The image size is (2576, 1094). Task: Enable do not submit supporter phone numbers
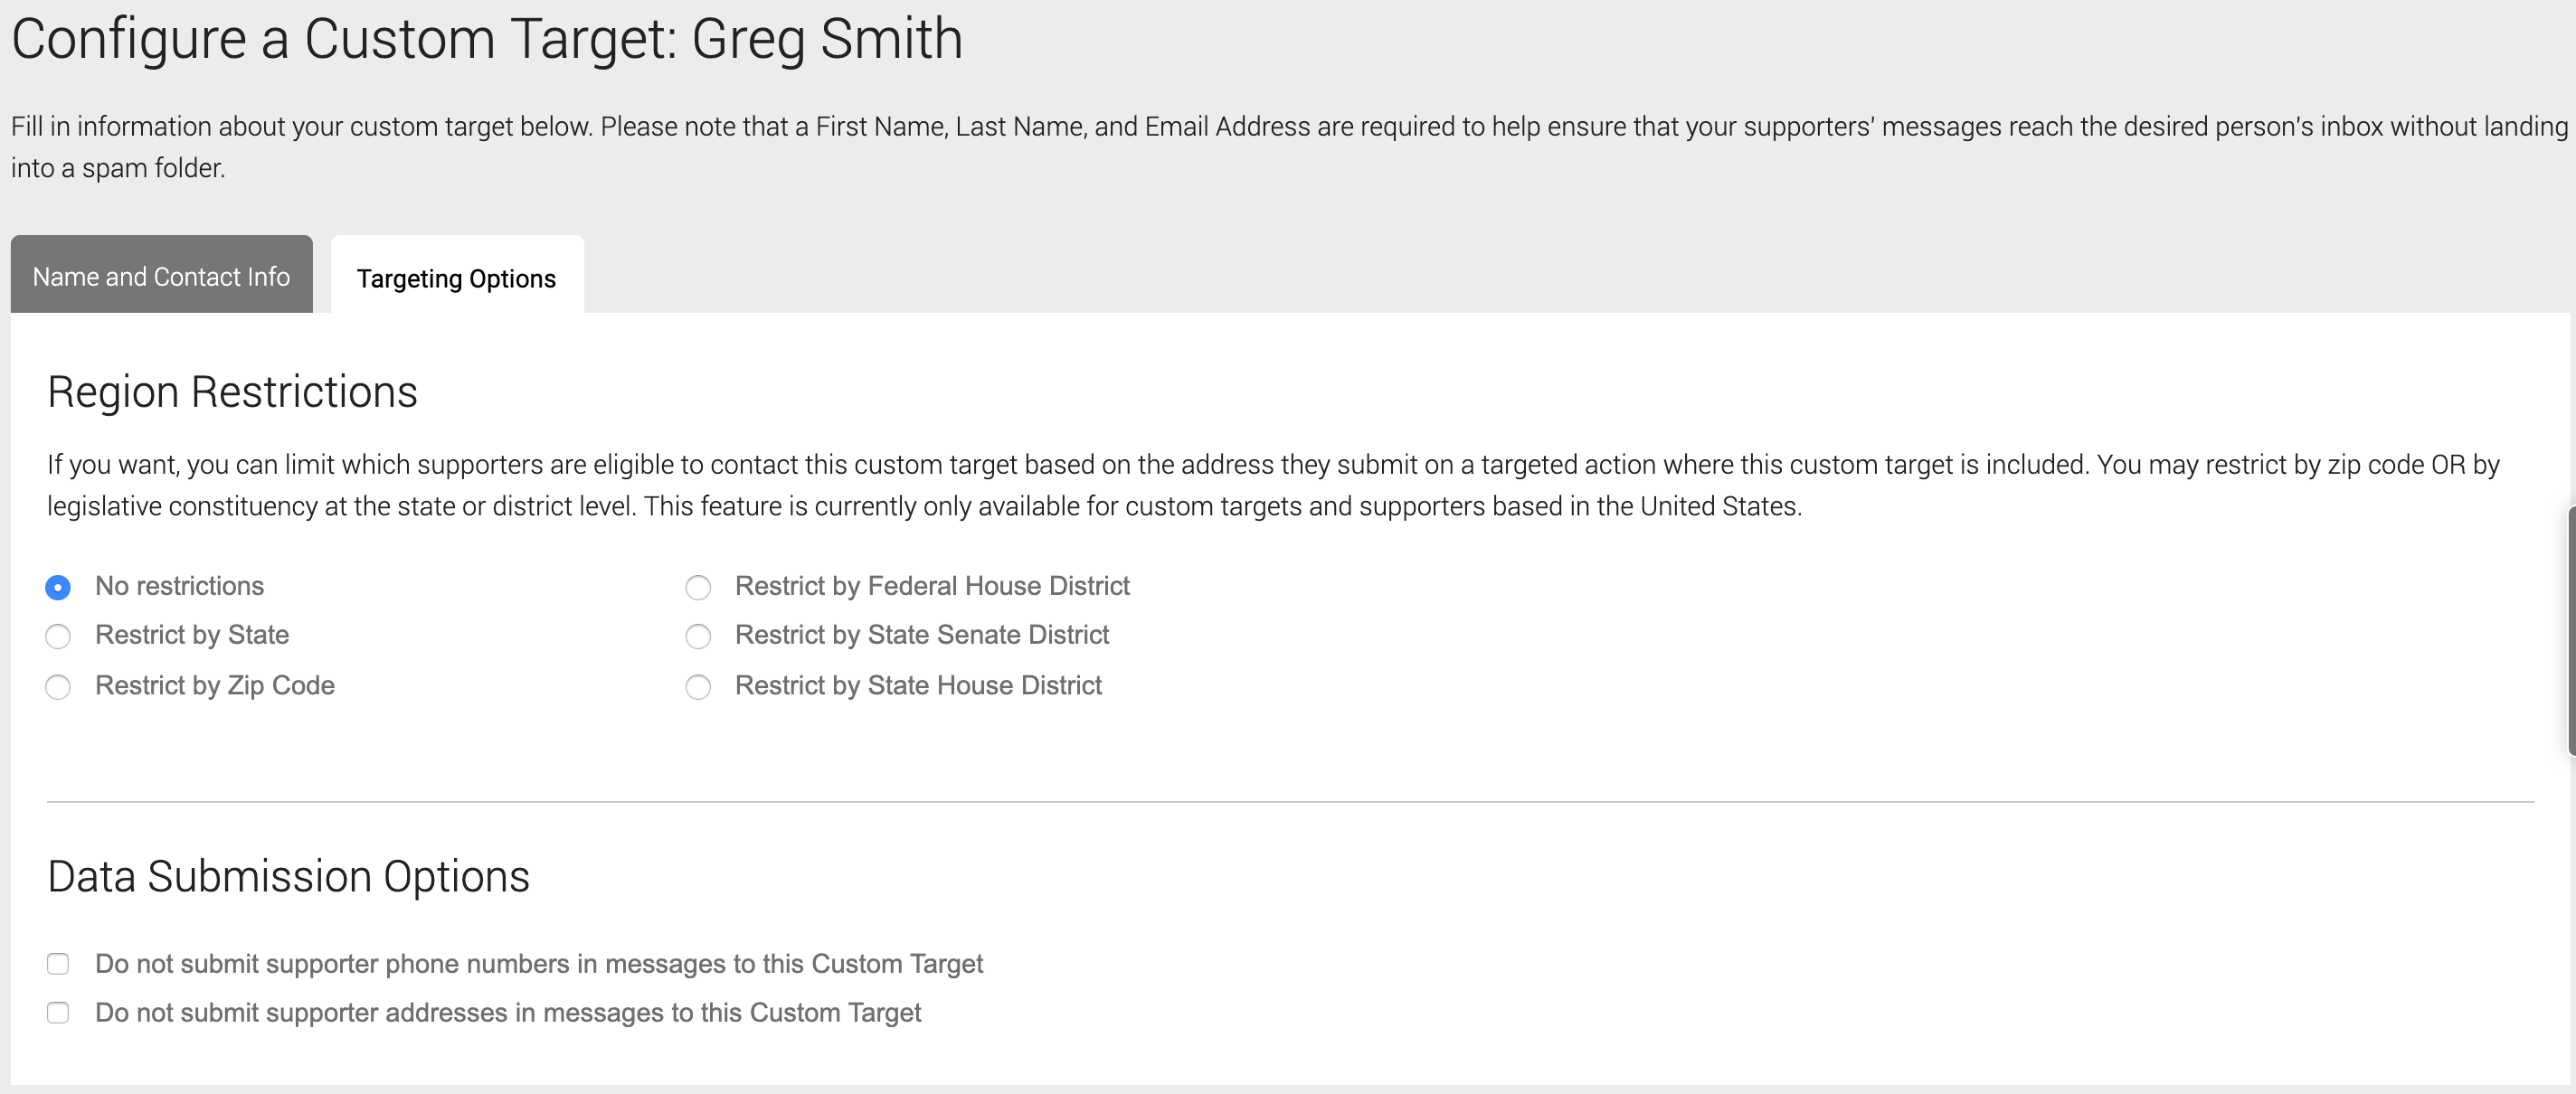[58, 964]
